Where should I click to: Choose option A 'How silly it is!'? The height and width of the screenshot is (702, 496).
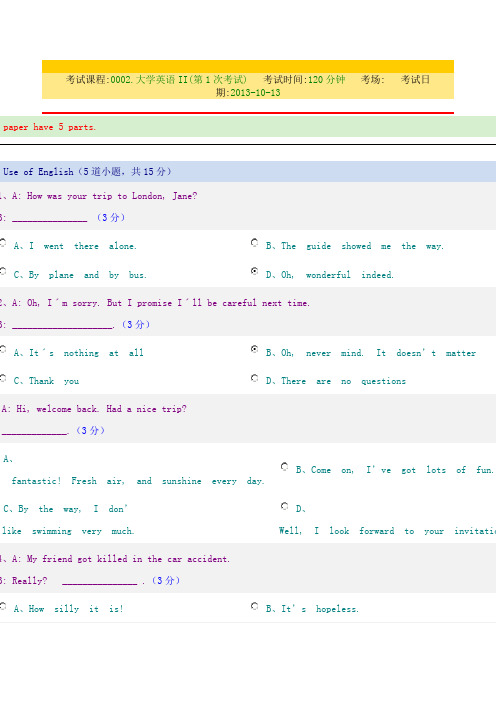pos(3,606)
